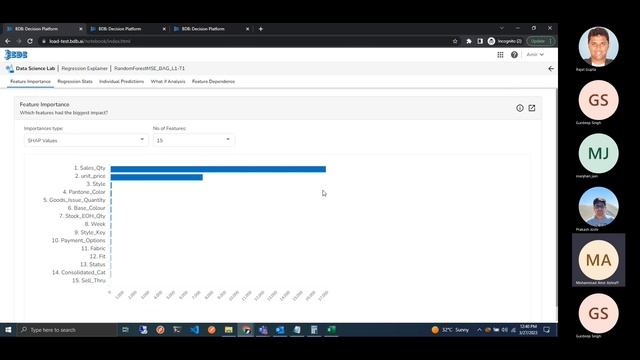The image size is (640, 360).
Task: Open a new browser tab with plus
Action: [x=261, y=29]
